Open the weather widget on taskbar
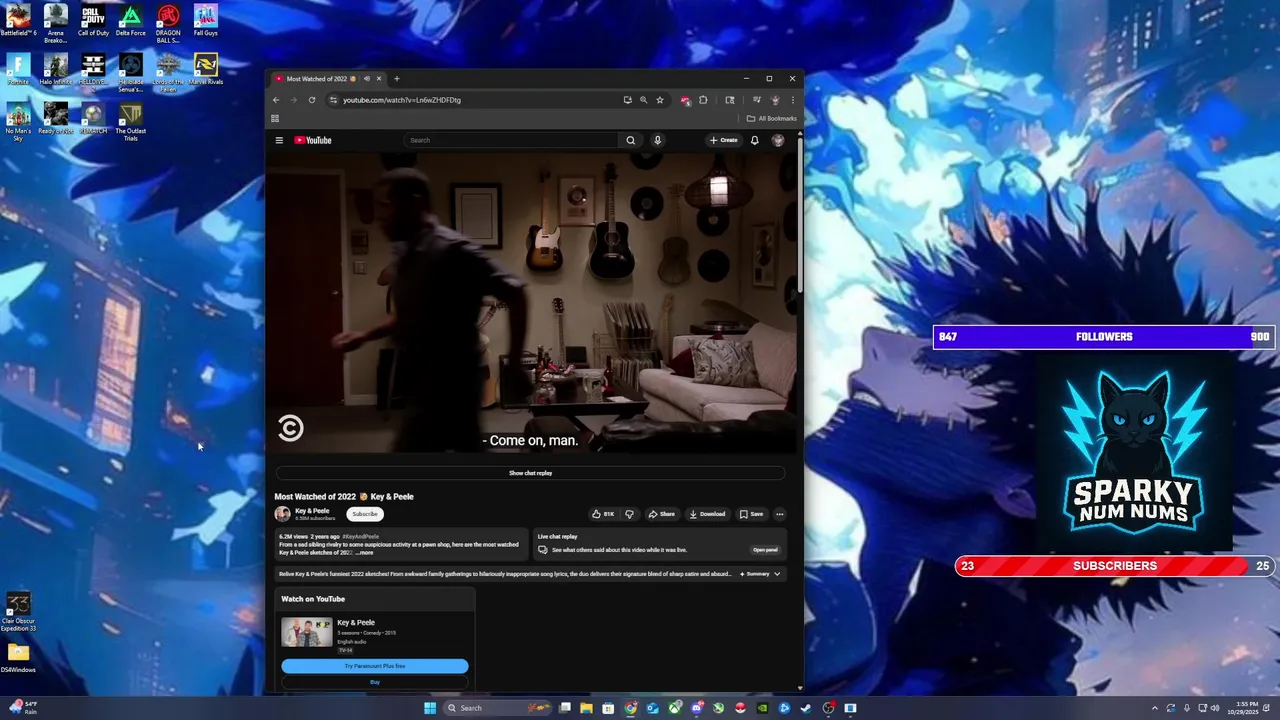 tap(22, 708)
